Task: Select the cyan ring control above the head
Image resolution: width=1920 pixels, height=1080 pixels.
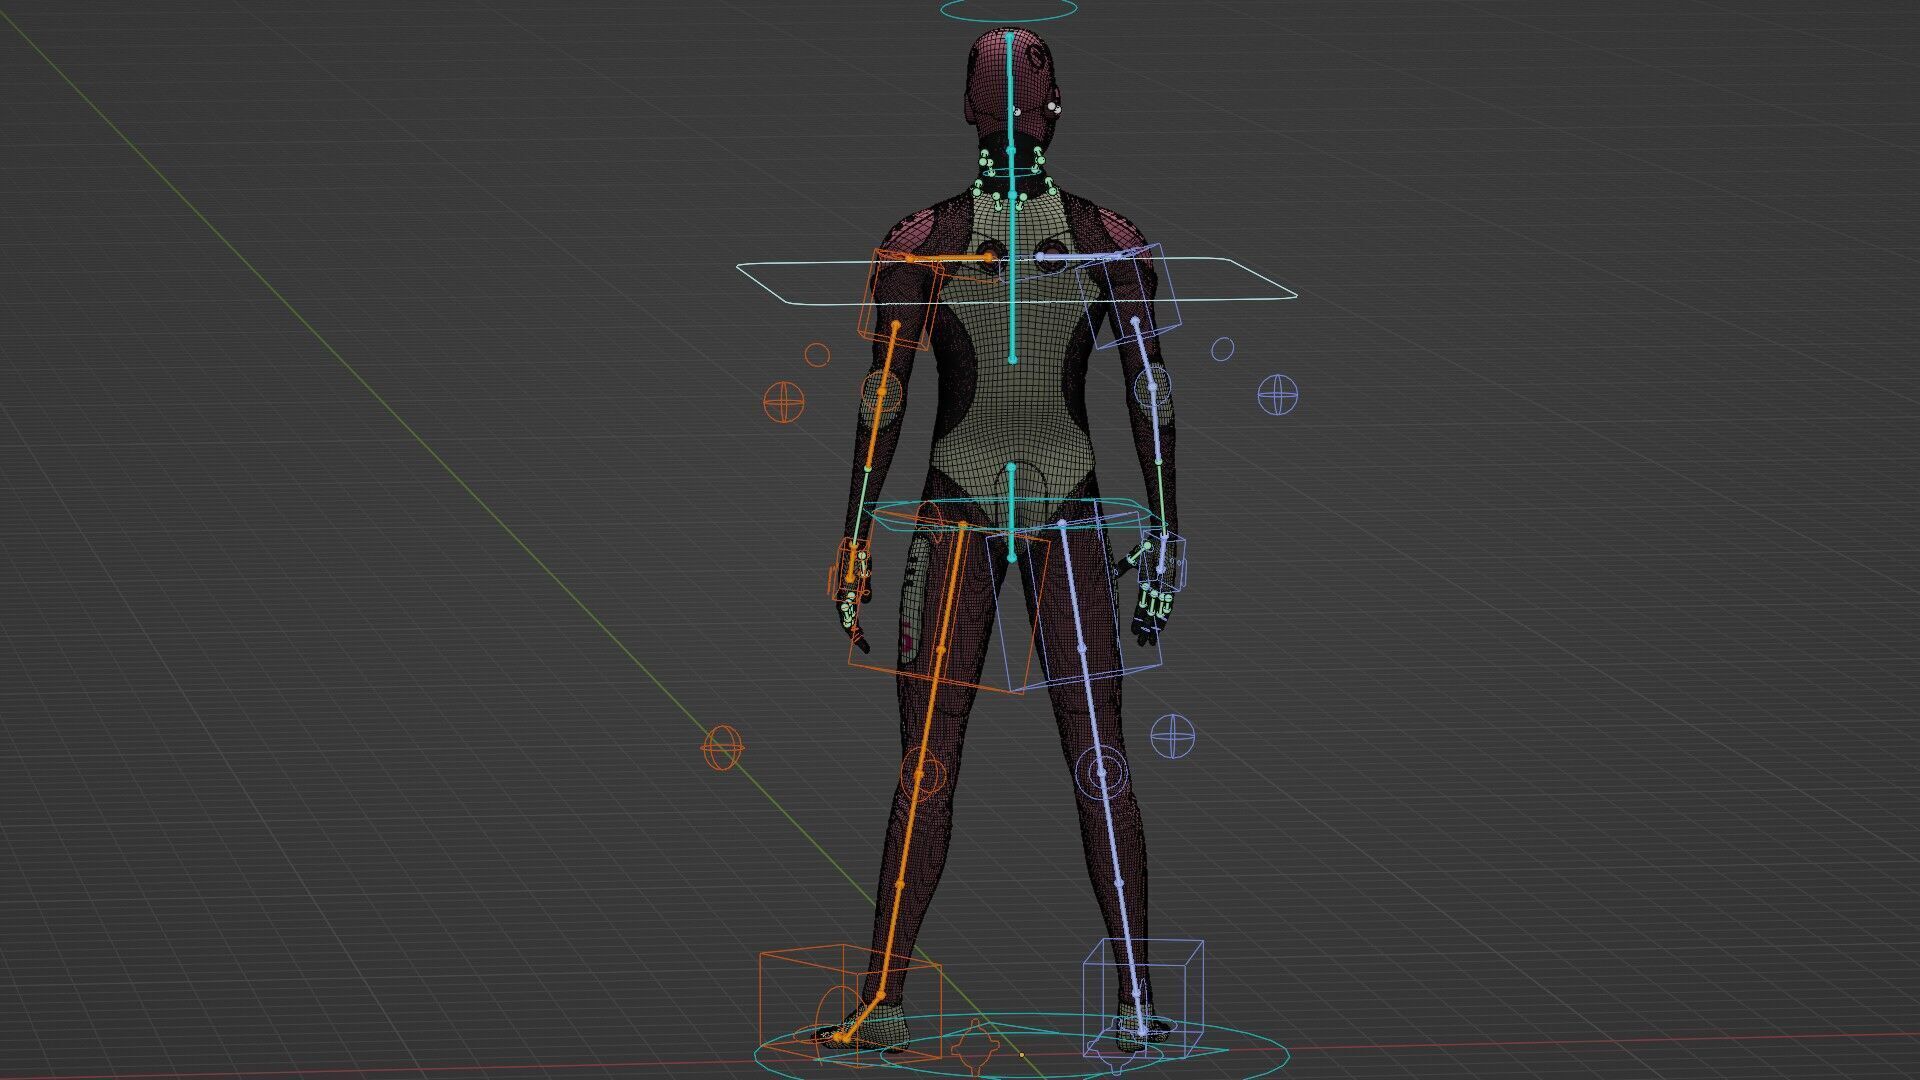Action: pyautogui.click(x=1010, y=11)
